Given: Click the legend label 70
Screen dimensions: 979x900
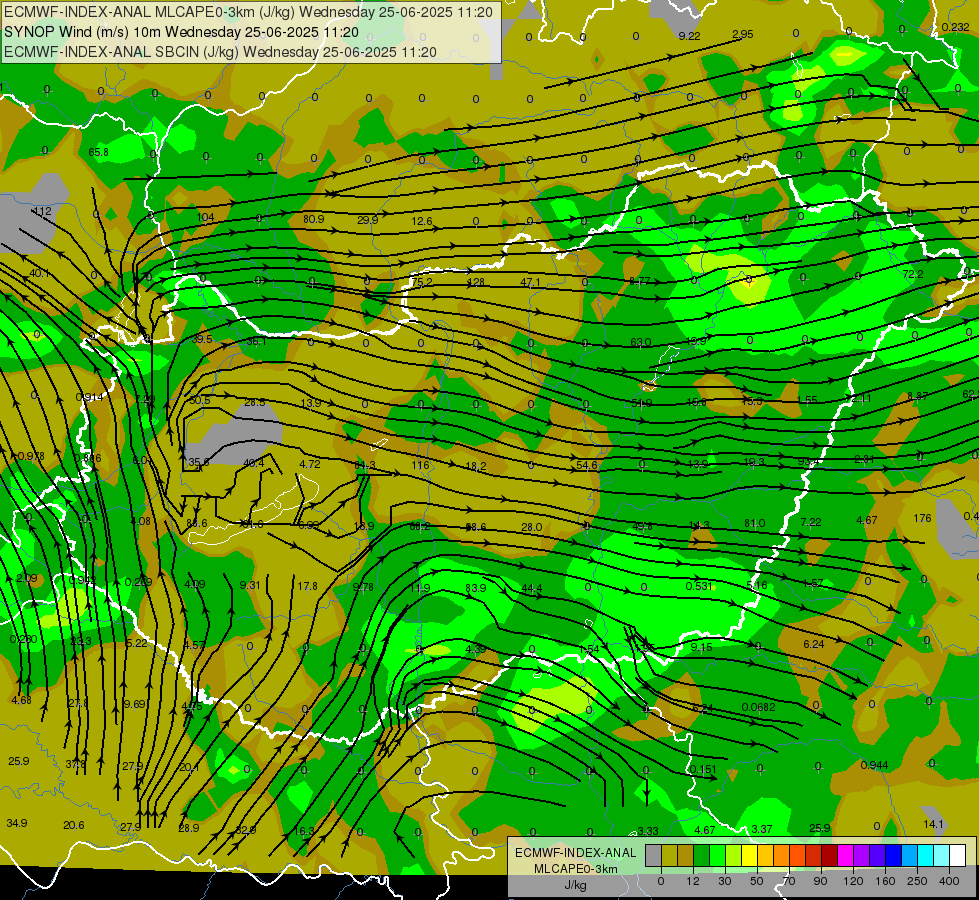Looking at the screenshot, I should pos(789,881).
